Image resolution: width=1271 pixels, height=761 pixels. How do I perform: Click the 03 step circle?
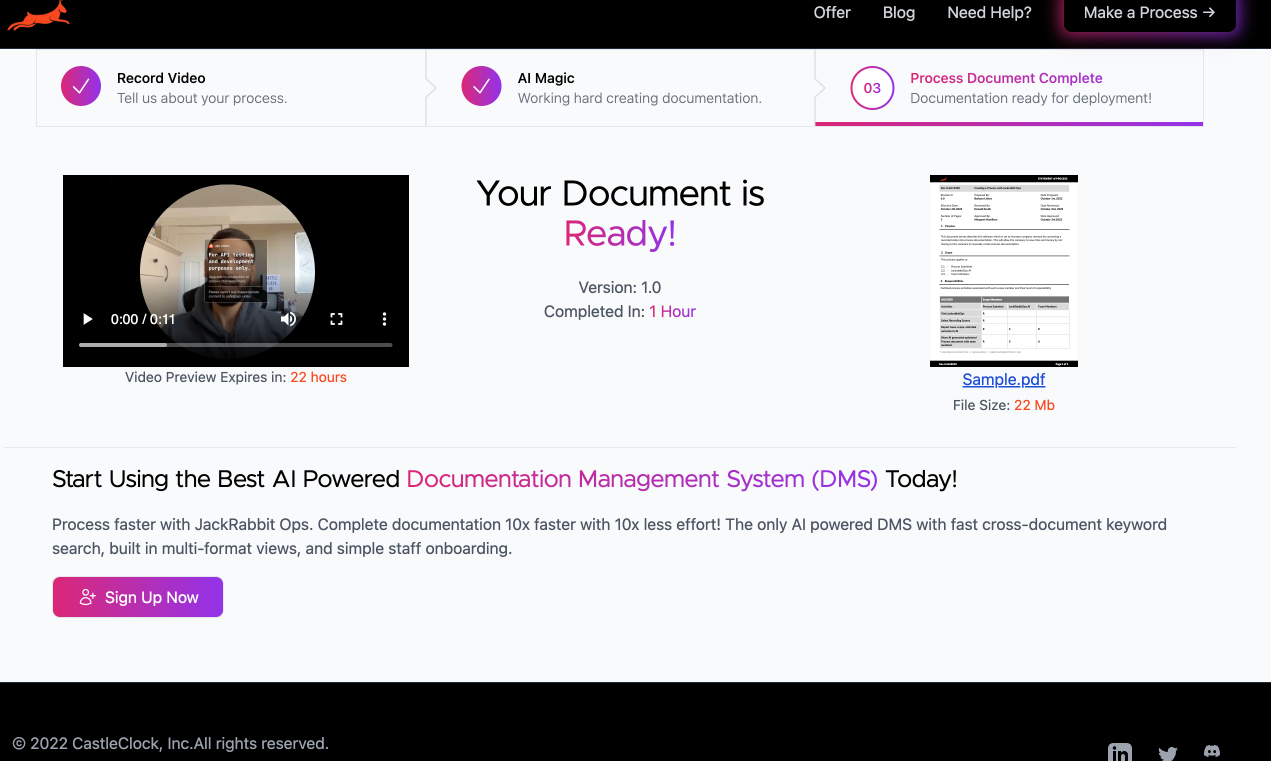pos(872,87)
